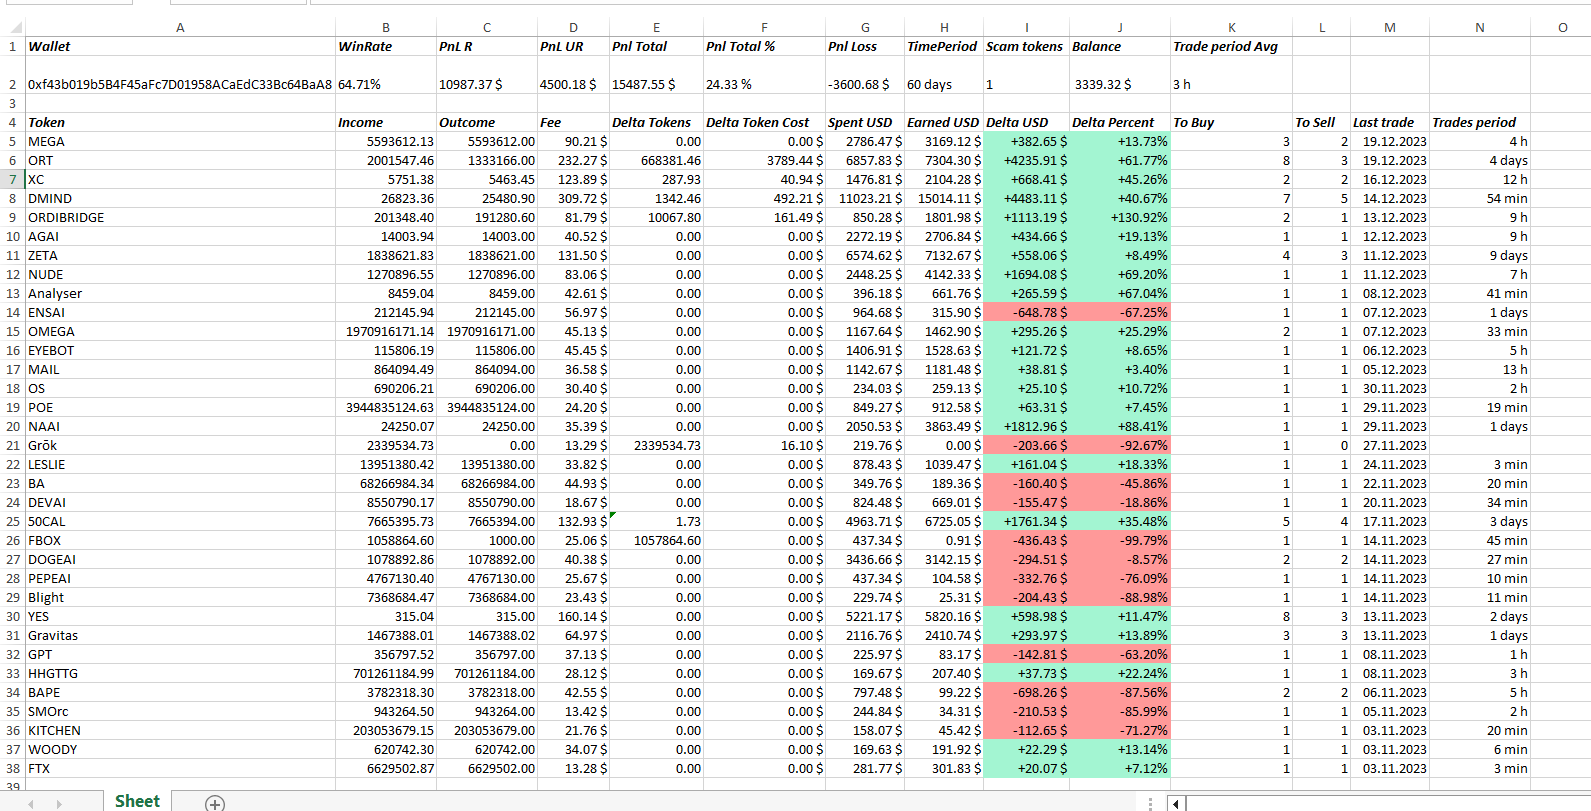The width and height of the screenshot is (1591, 811).
Task: Select the ORDIBRIDGE token cell
Action: pyautogui.click(x=180, y=218)
